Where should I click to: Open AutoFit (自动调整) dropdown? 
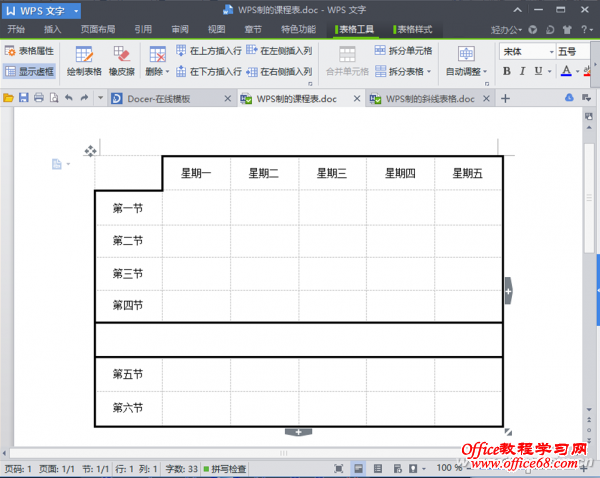pos(466,61)
